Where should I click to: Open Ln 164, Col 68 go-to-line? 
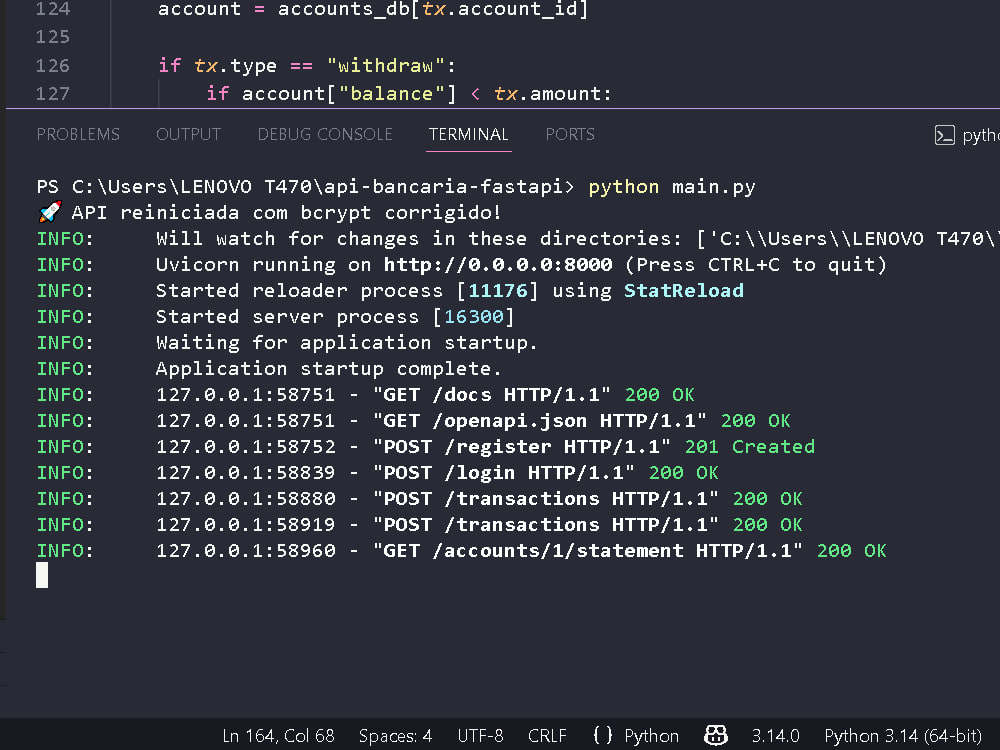coord(278,736)
